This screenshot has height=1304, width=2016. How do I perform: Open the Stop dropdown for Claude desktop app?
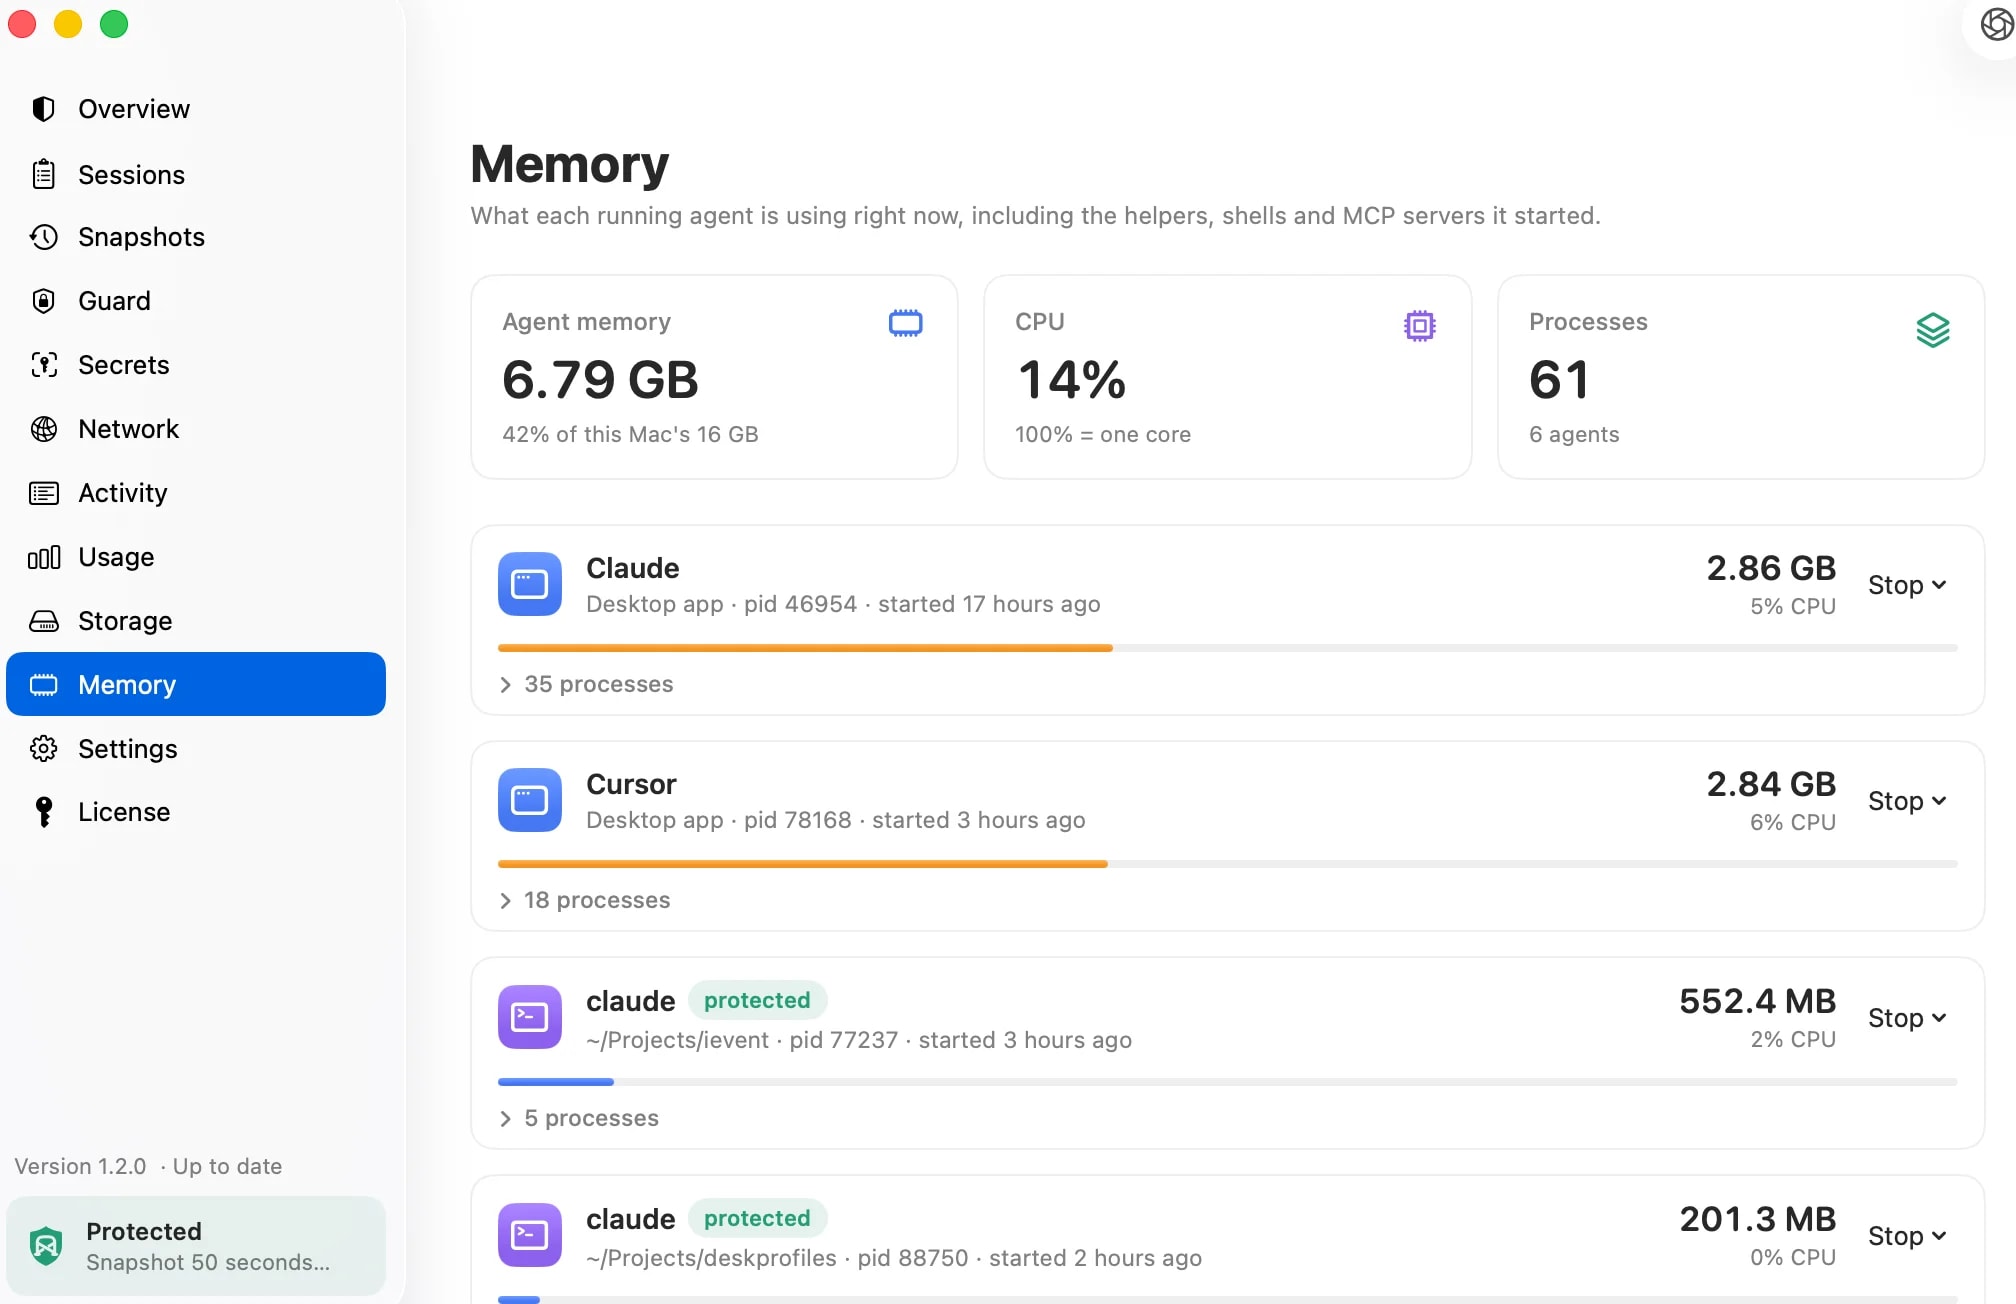1907,585
